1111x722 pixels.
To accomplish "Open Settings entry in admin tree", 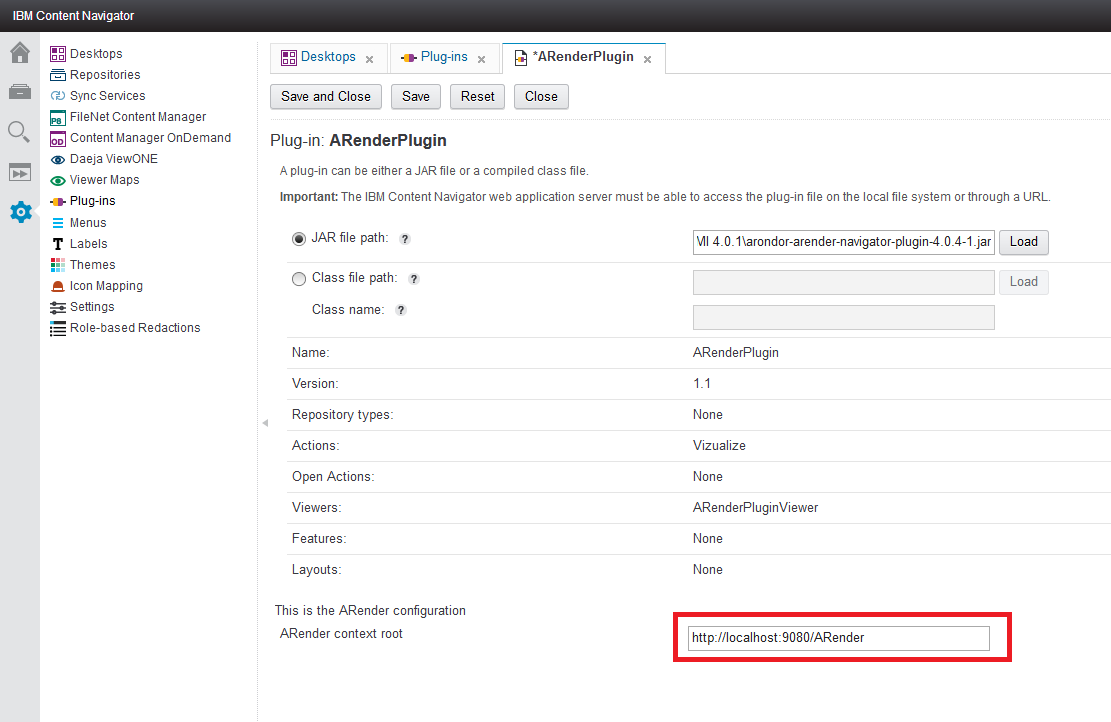I will click(92, 307).
